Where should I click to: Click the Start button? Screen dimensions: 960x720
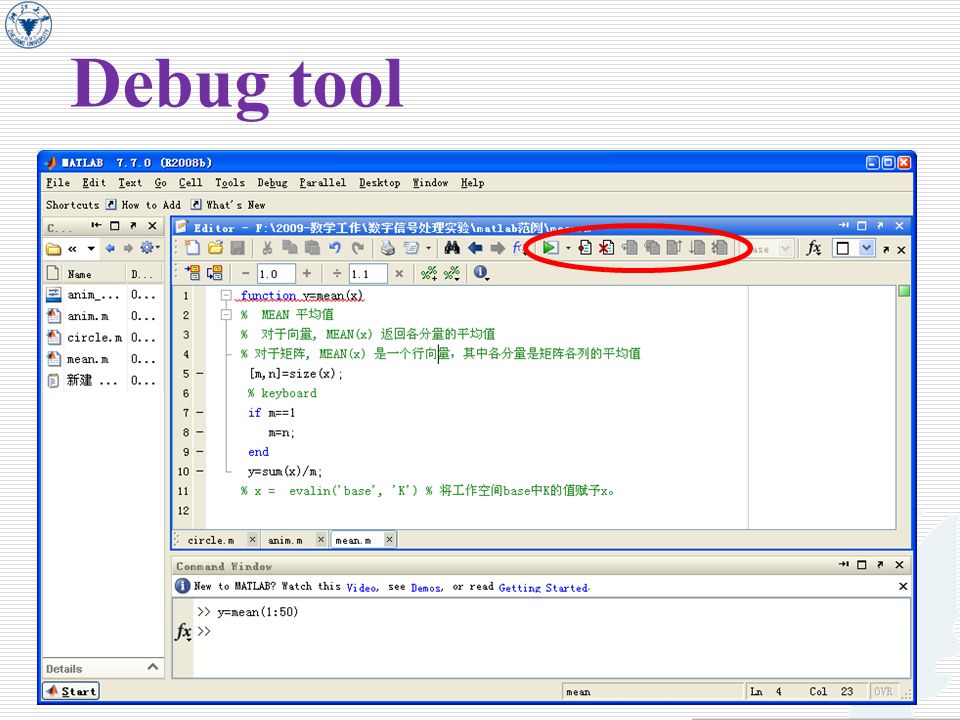click(x=72, y=691)
